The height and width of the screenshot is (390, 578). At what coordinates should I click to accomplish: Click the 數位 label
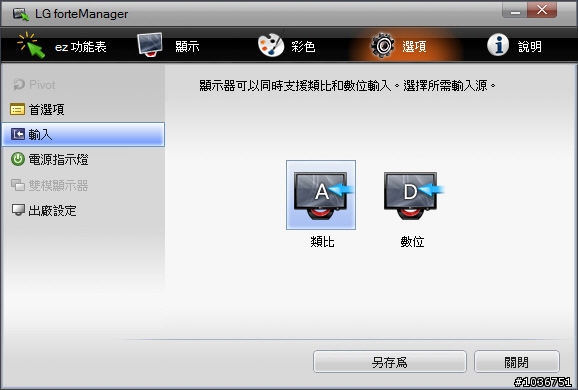click(412, 242)
